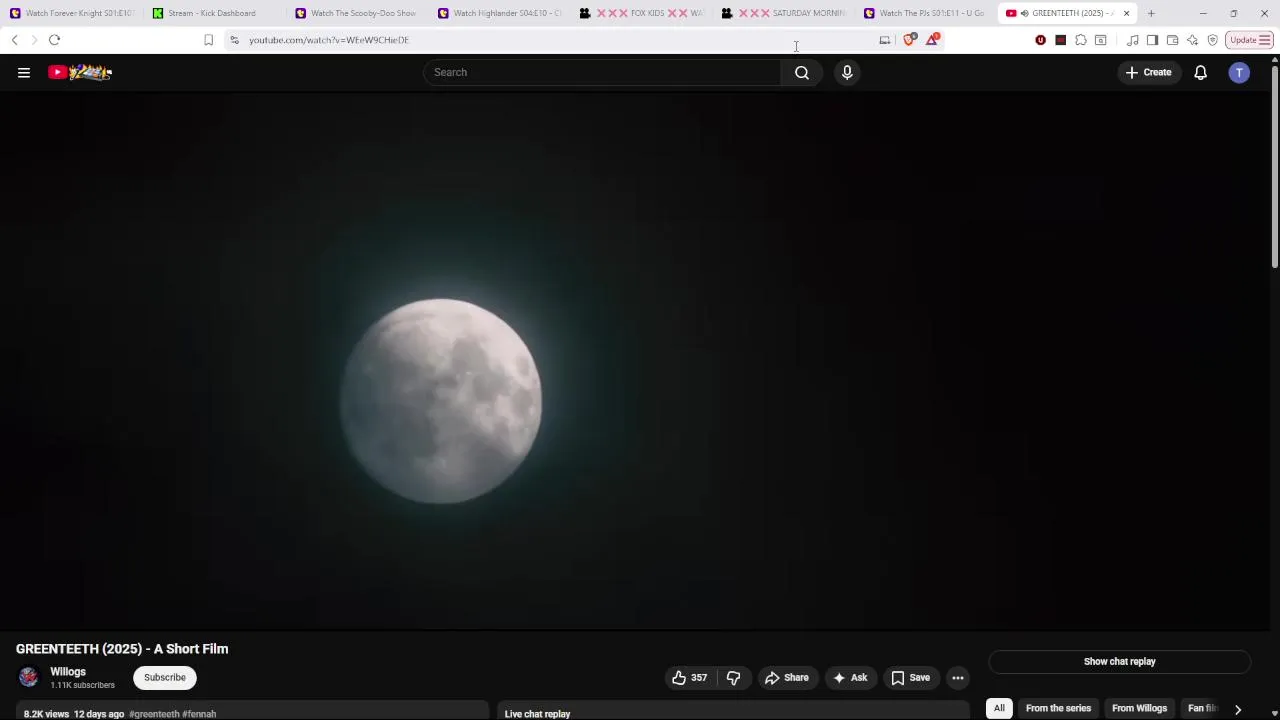
Task: Open the extensions puzzle-piece menu
Action: click(1081, 40)
